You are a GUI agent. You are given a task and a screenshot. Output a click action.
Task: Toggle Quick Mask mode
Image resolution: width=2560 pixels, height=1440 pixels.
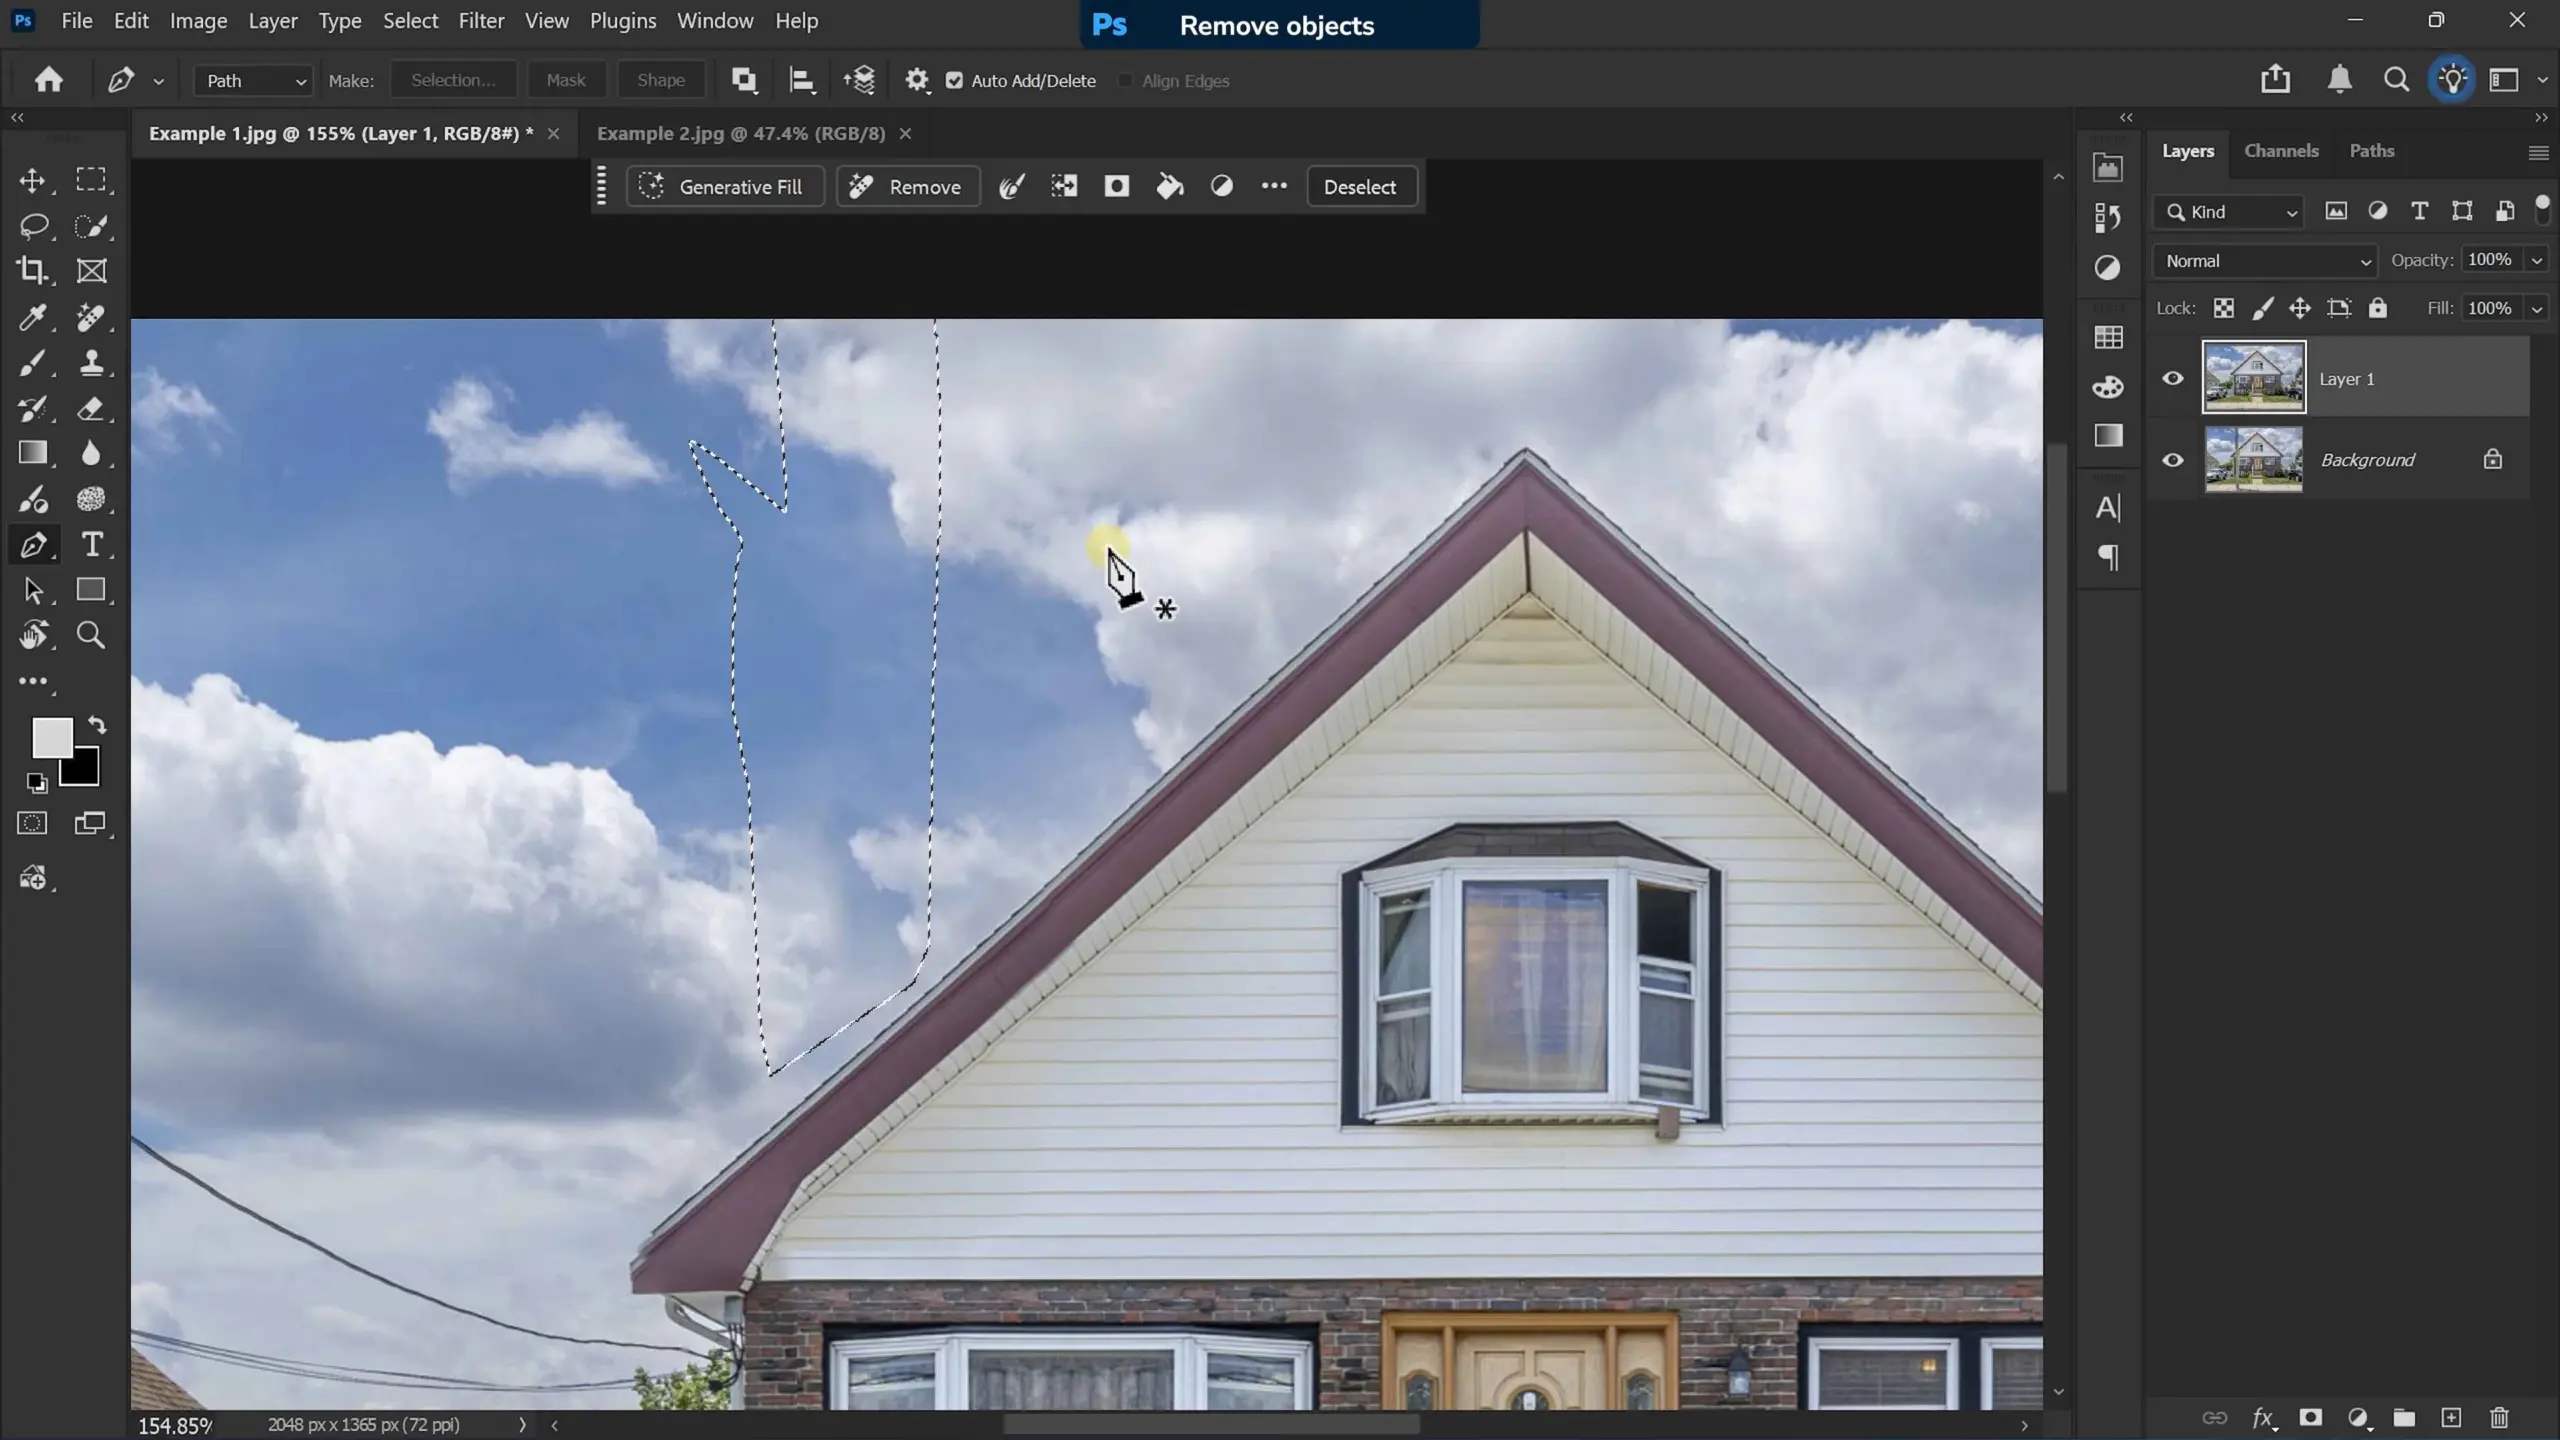coord(32,823)
